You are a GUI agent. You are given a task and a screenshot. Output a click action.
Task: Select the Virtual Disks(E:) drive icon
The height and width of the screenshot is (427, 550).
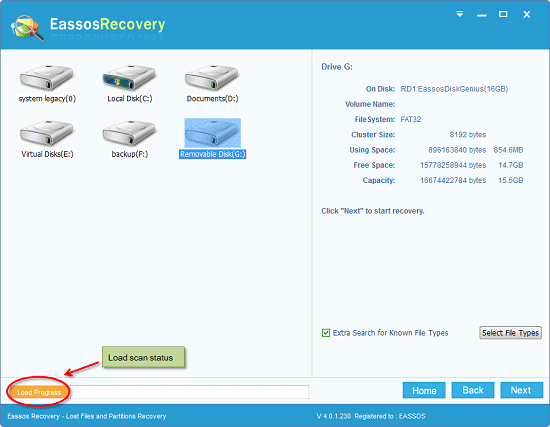[47, 133]
